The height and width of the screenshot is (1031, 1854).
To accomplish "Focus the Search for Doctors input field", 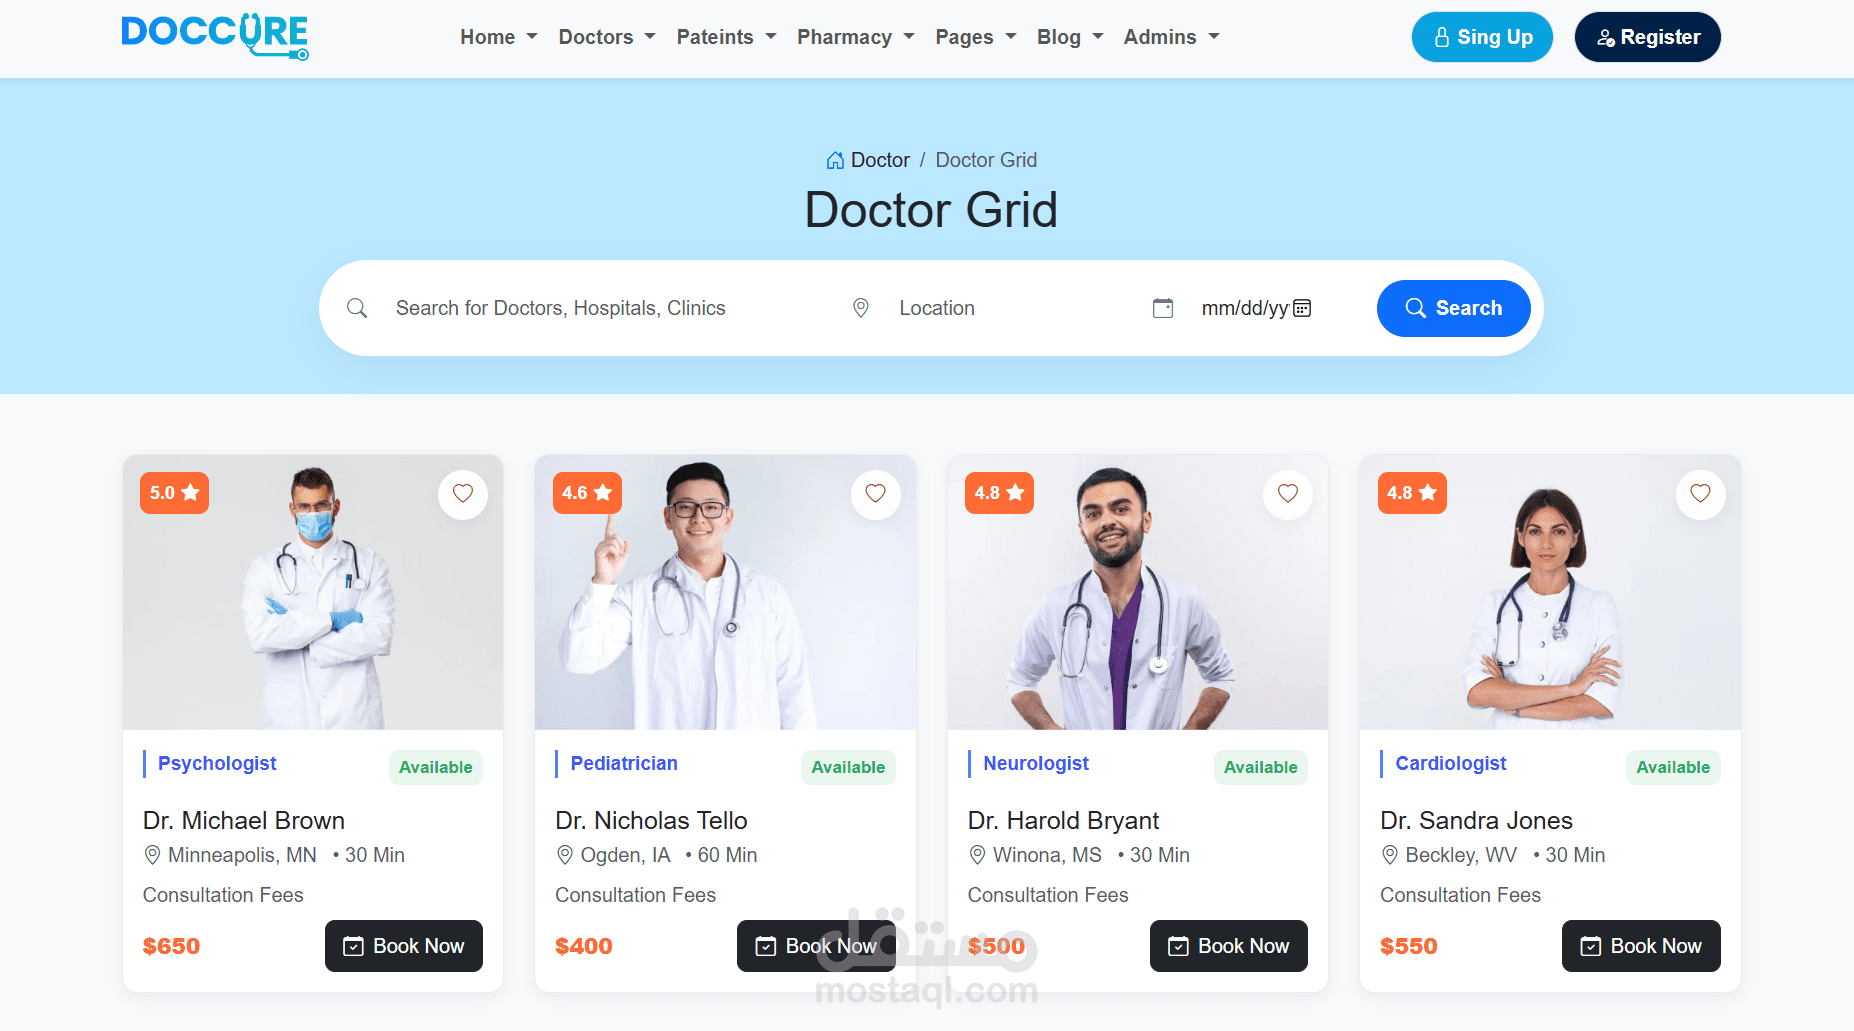I will click(600, 308).
